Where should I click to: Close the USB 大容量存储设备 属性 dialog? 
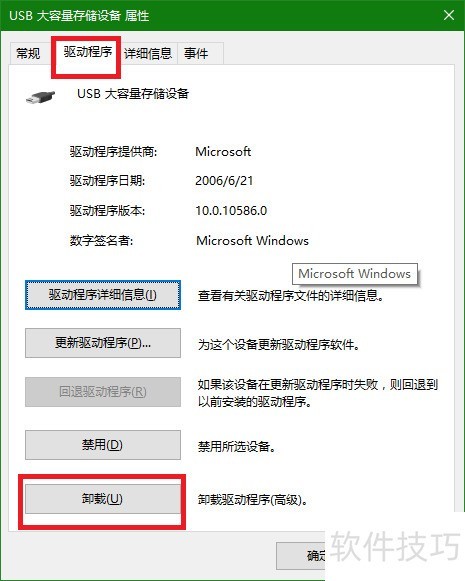coord(449,15)
